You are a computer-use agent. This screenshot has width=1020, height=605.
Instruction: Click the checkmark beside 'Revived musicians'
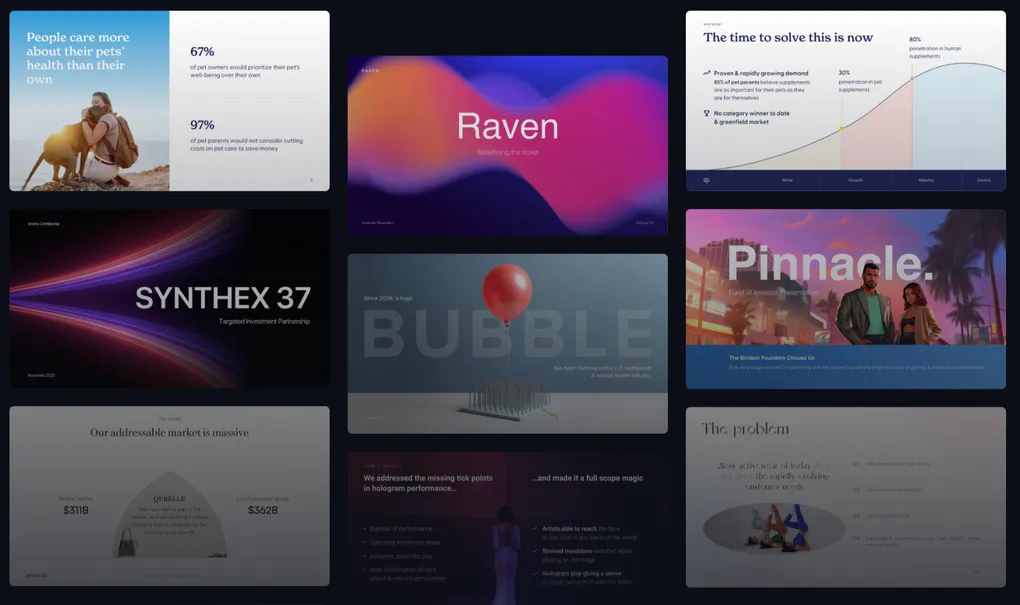click(x=535, y=551)
